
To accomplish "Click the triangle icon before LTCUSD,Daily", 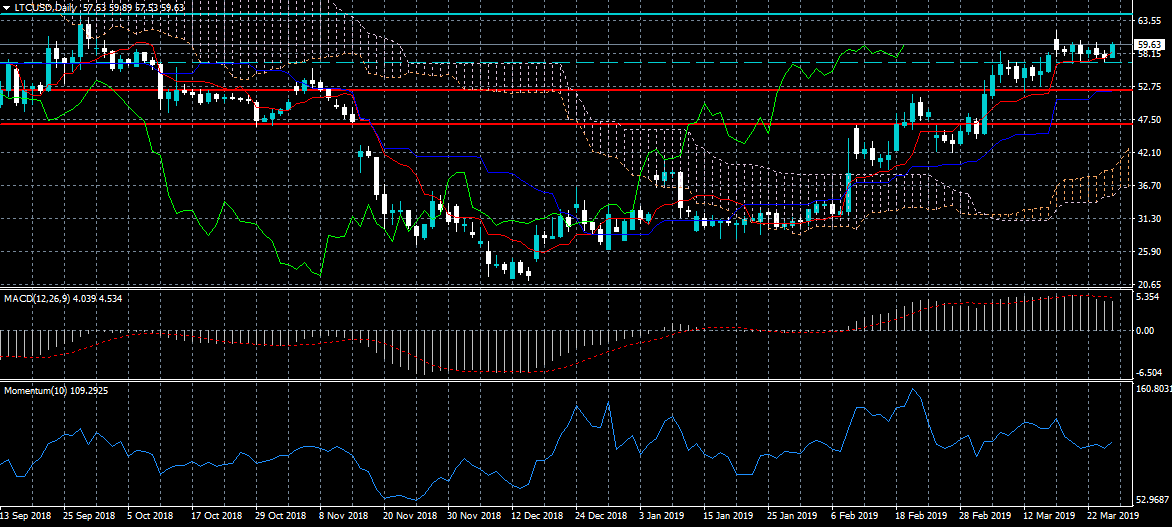I will 7,7.
